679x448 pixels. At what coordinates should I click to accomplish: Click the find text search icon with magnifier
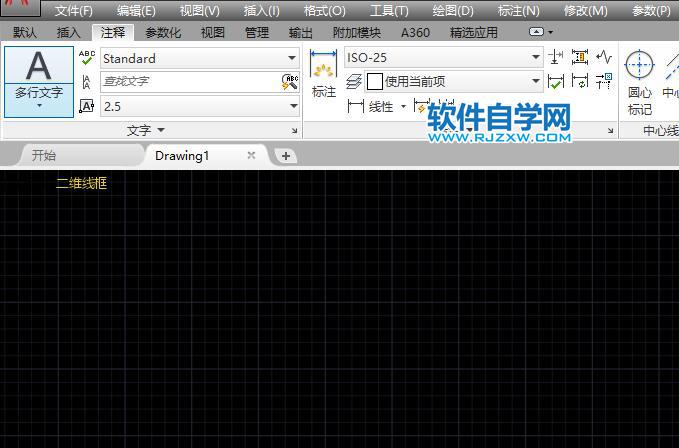pyautogui.click(x=290, y=82)
